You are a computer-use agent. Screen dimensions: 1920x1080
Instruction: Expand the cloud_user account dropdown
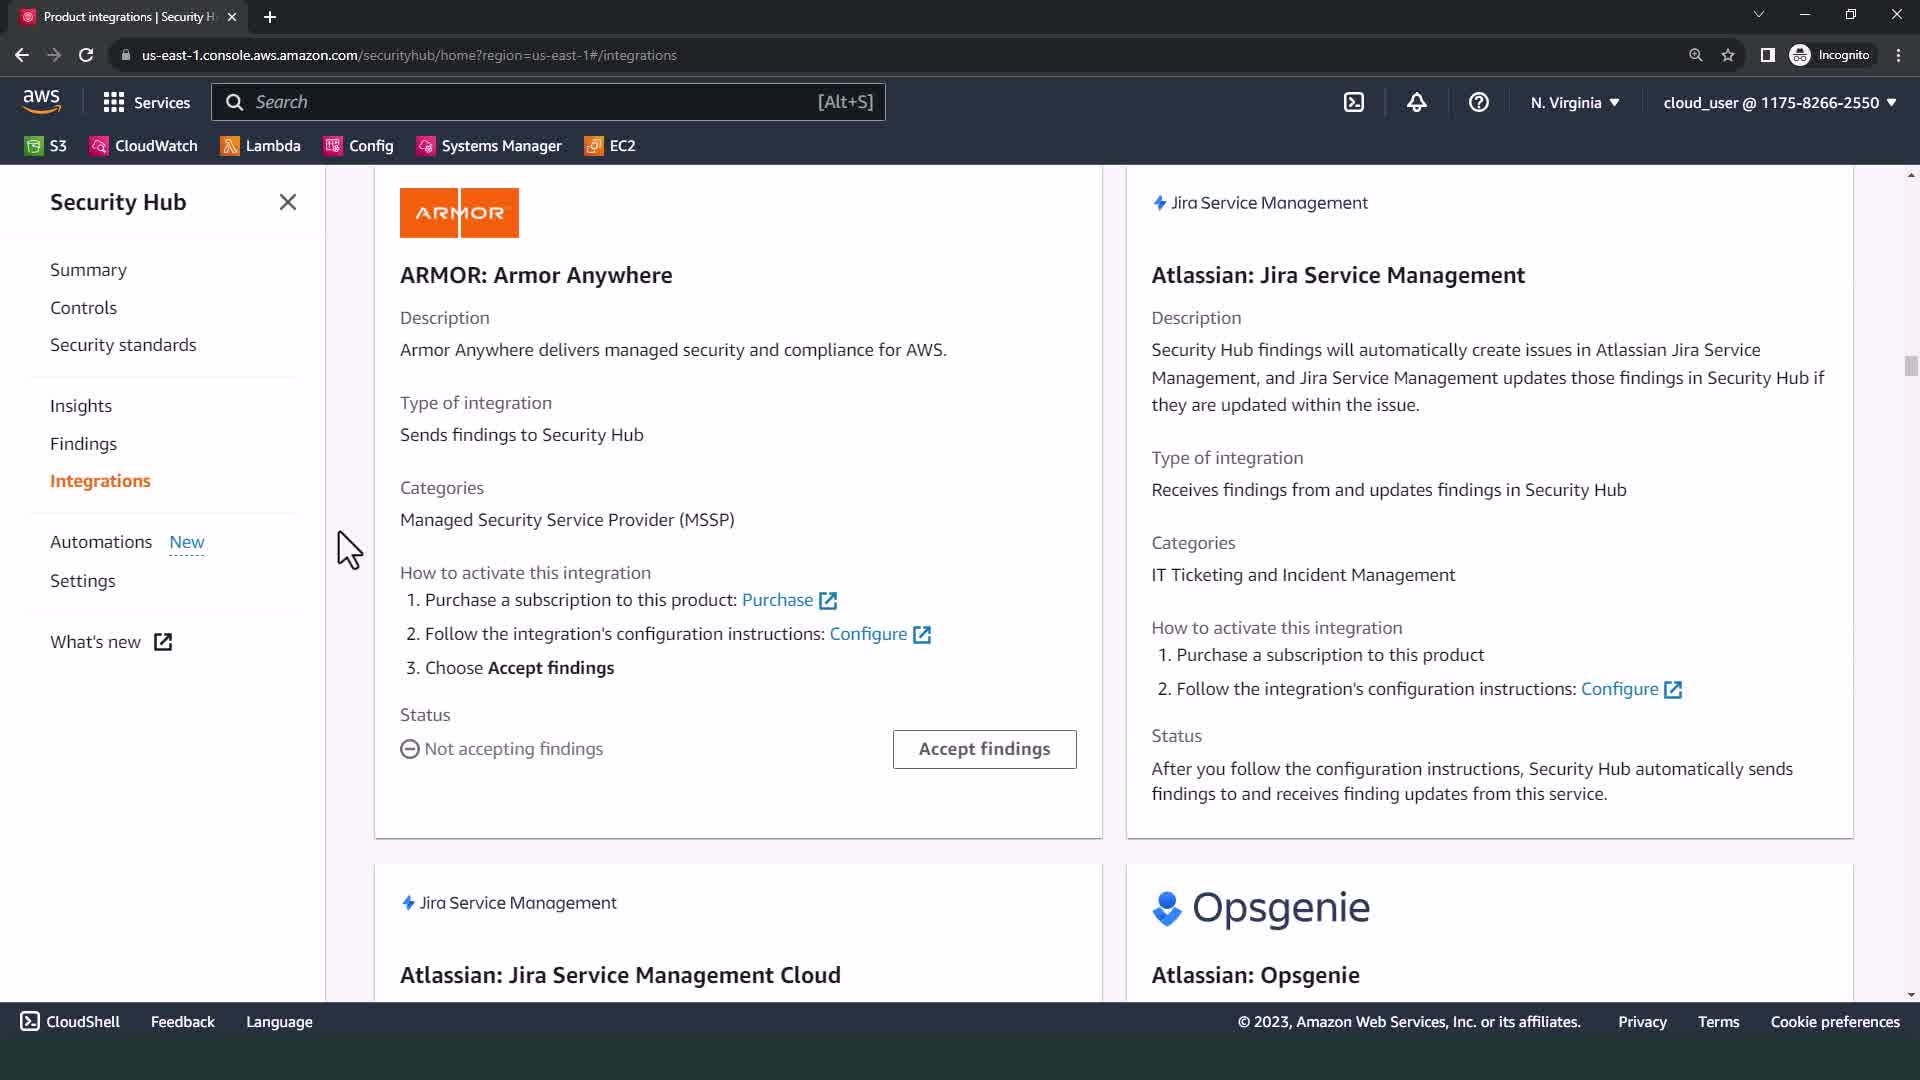(x=1779, y=102)
